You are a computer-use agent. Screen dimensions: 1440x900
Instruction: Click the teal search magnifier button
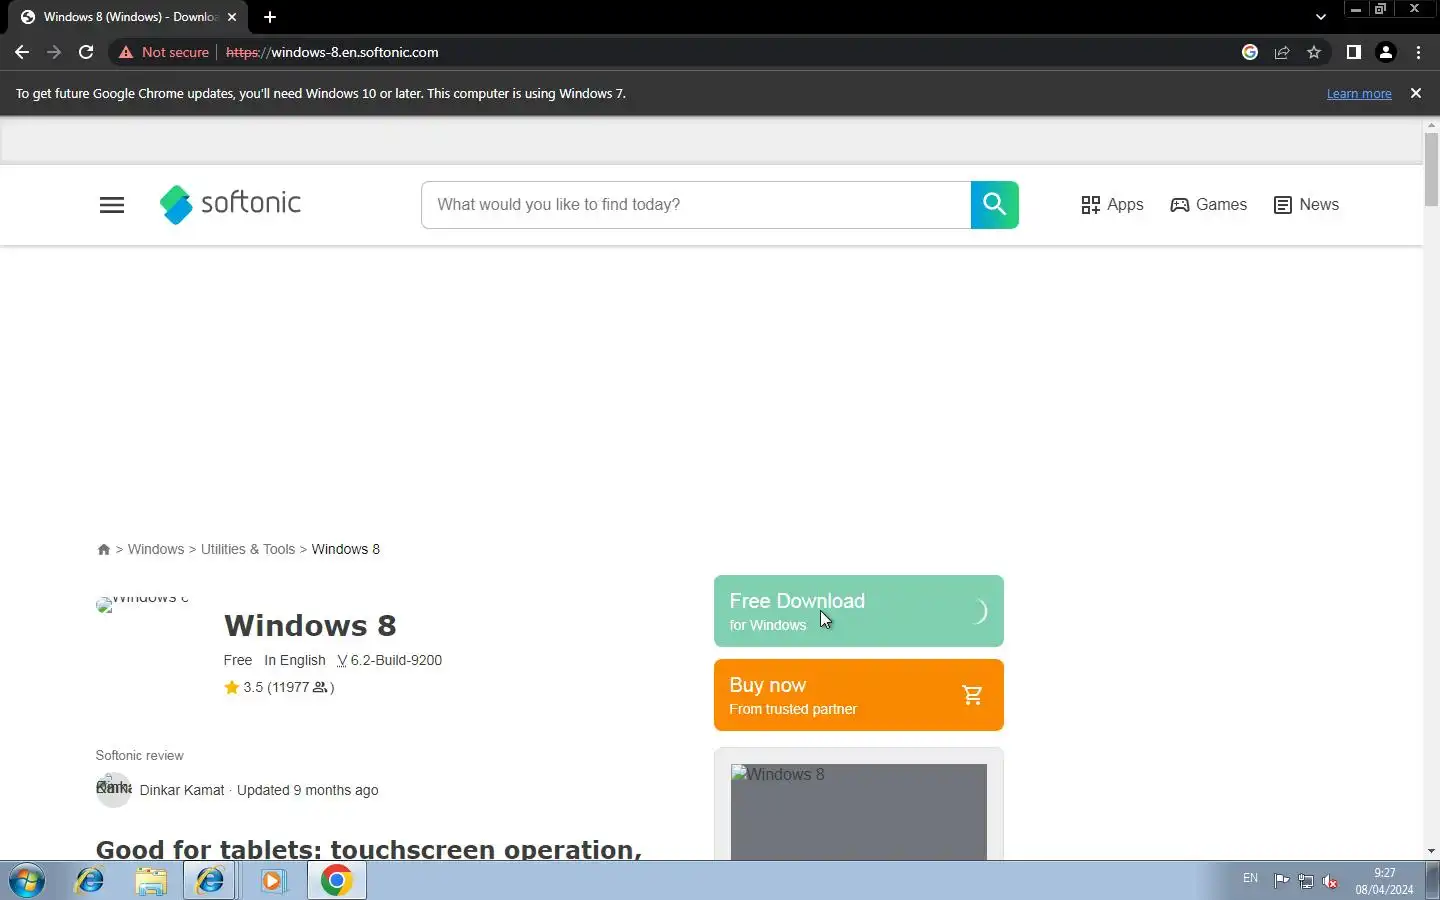[994, 205]
